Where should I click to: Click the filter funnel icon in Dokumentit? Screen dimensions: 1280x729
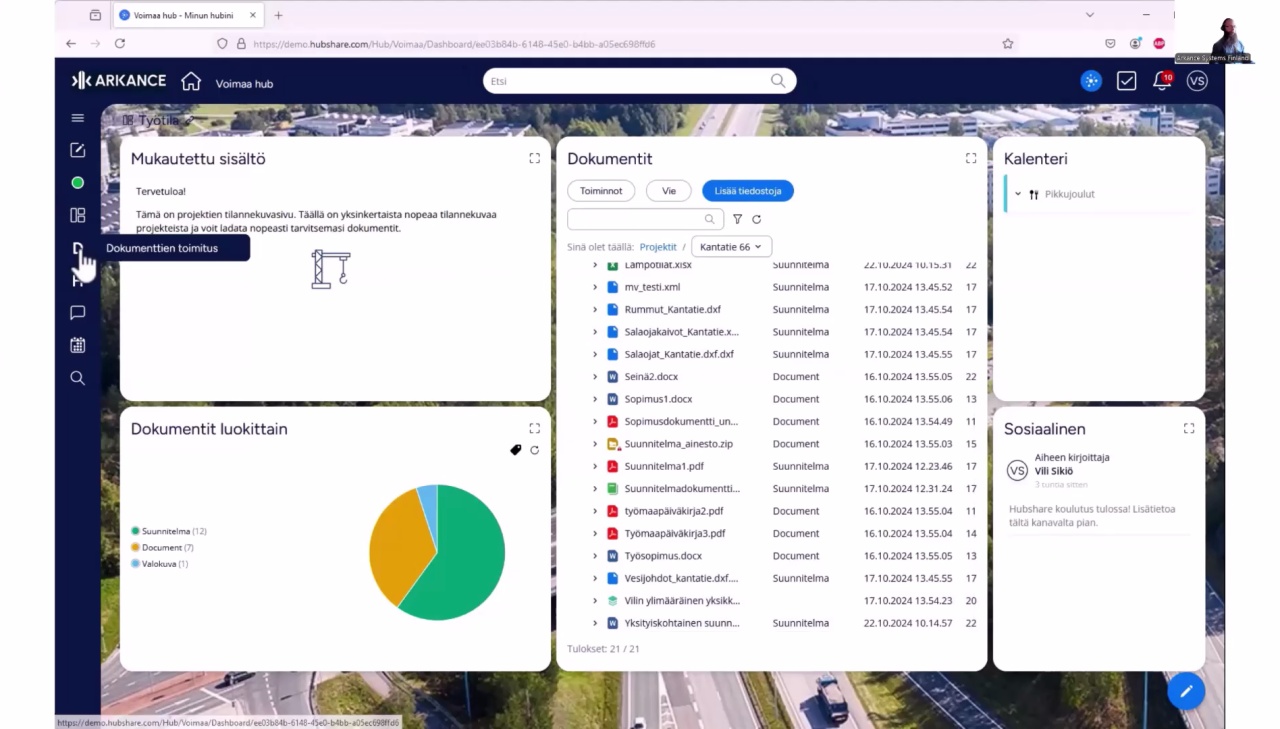(x=737, y=219)
